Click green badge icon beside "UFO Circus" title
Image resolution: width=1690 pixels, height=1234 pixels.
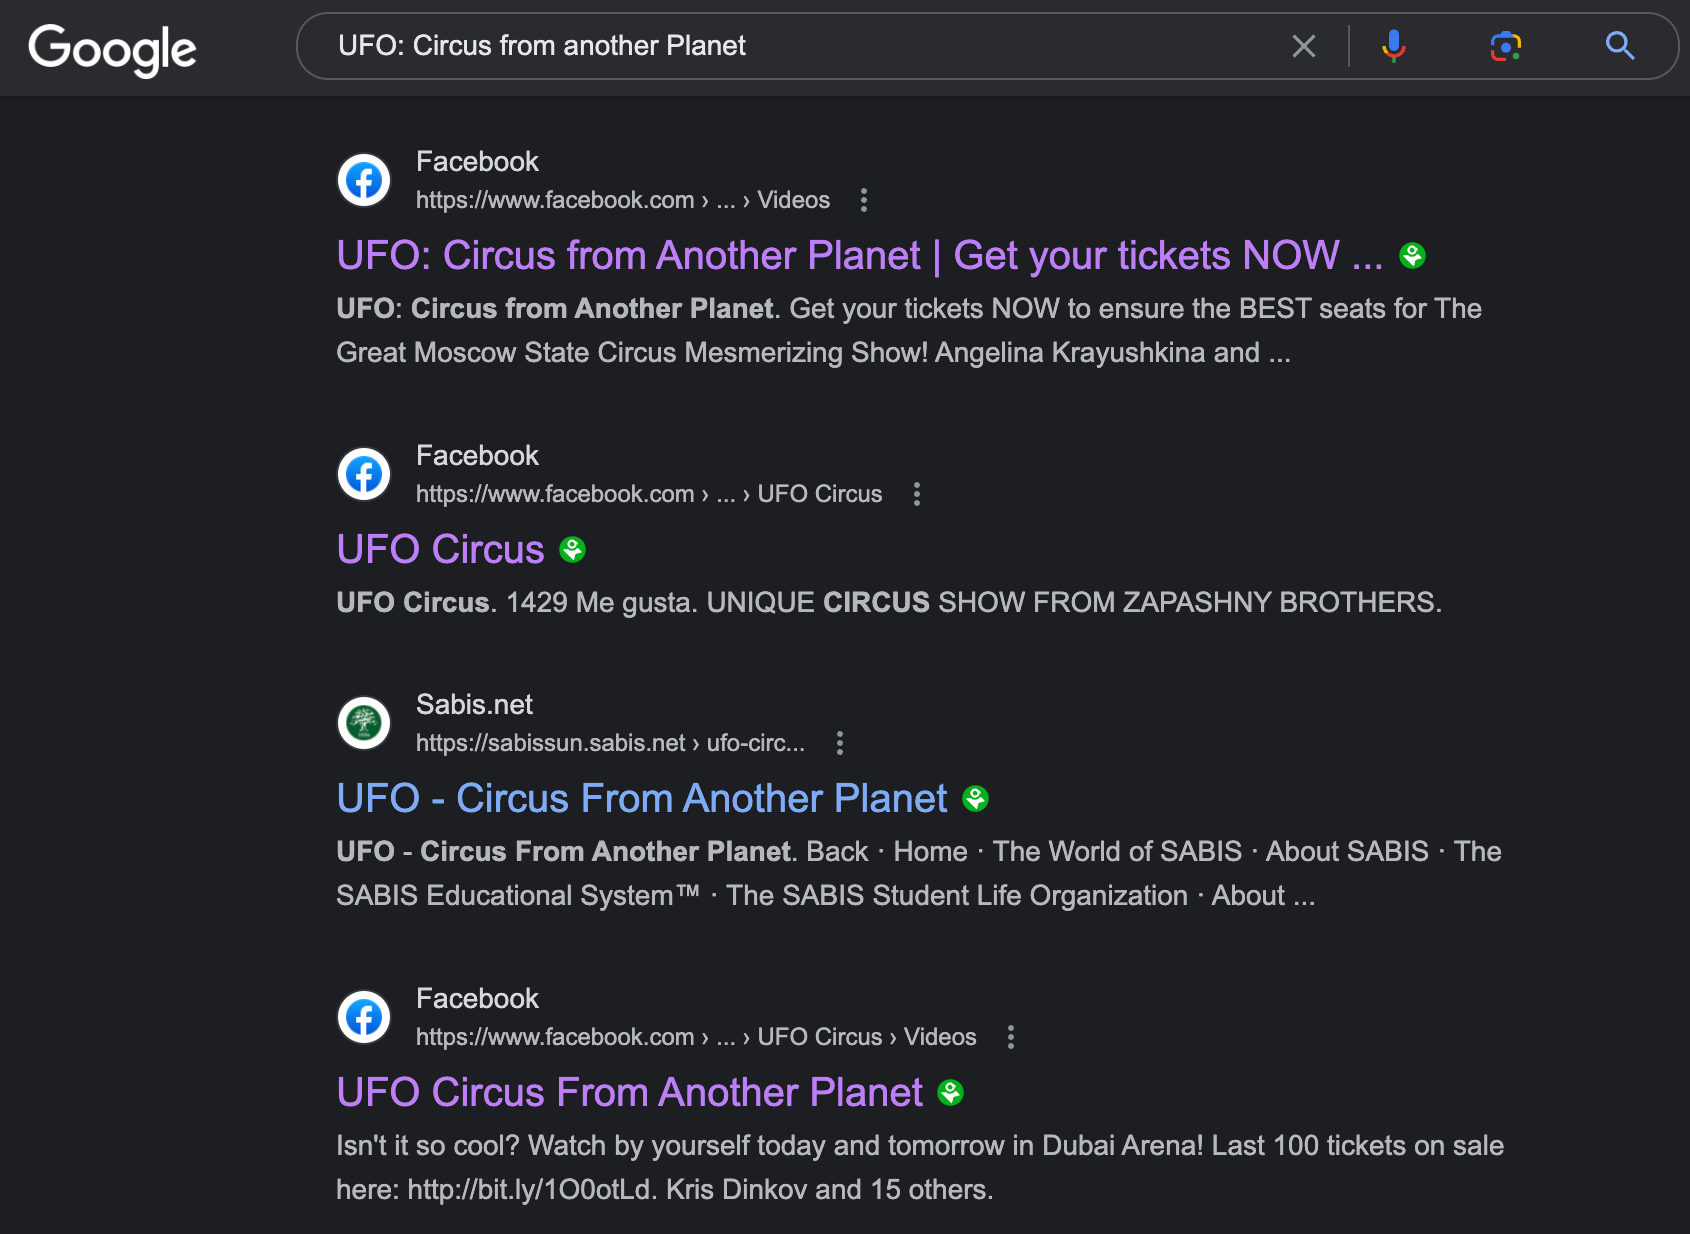coord(572,550)
